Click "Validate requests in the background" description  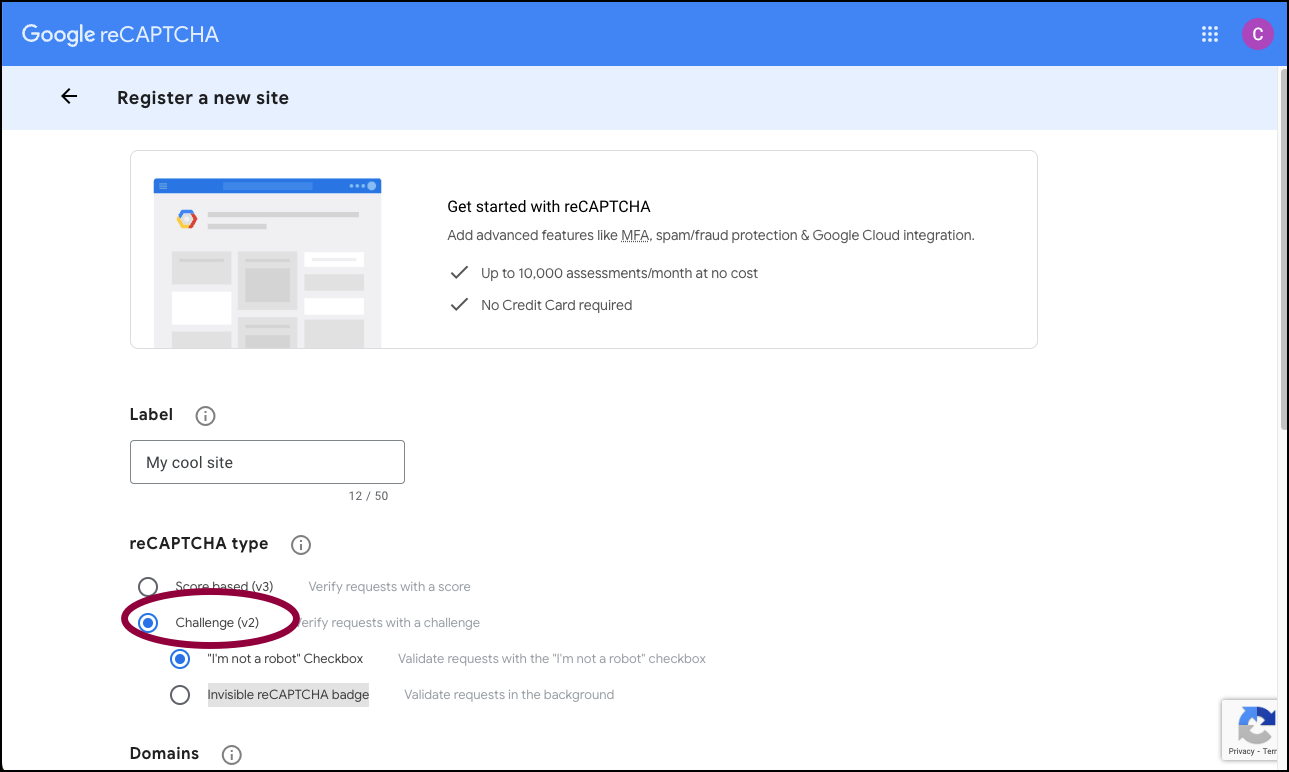pyautogui.click(x=509, y=695)
